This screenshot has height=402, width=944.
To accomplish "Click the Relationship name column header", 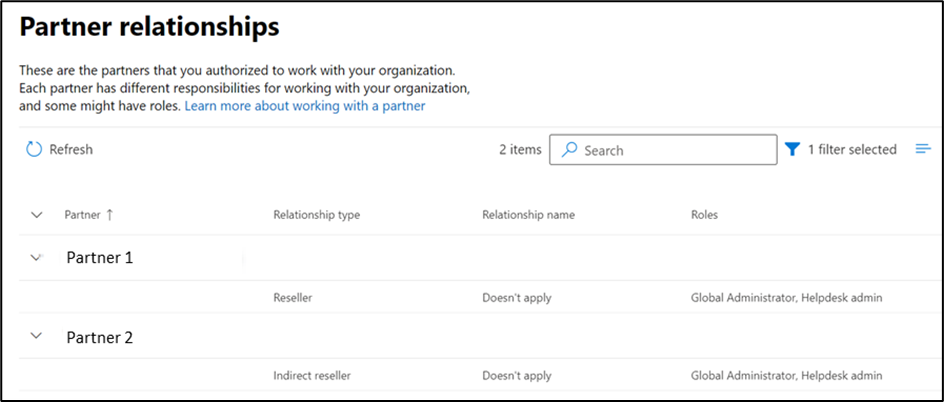I will (x=529, y=215).
